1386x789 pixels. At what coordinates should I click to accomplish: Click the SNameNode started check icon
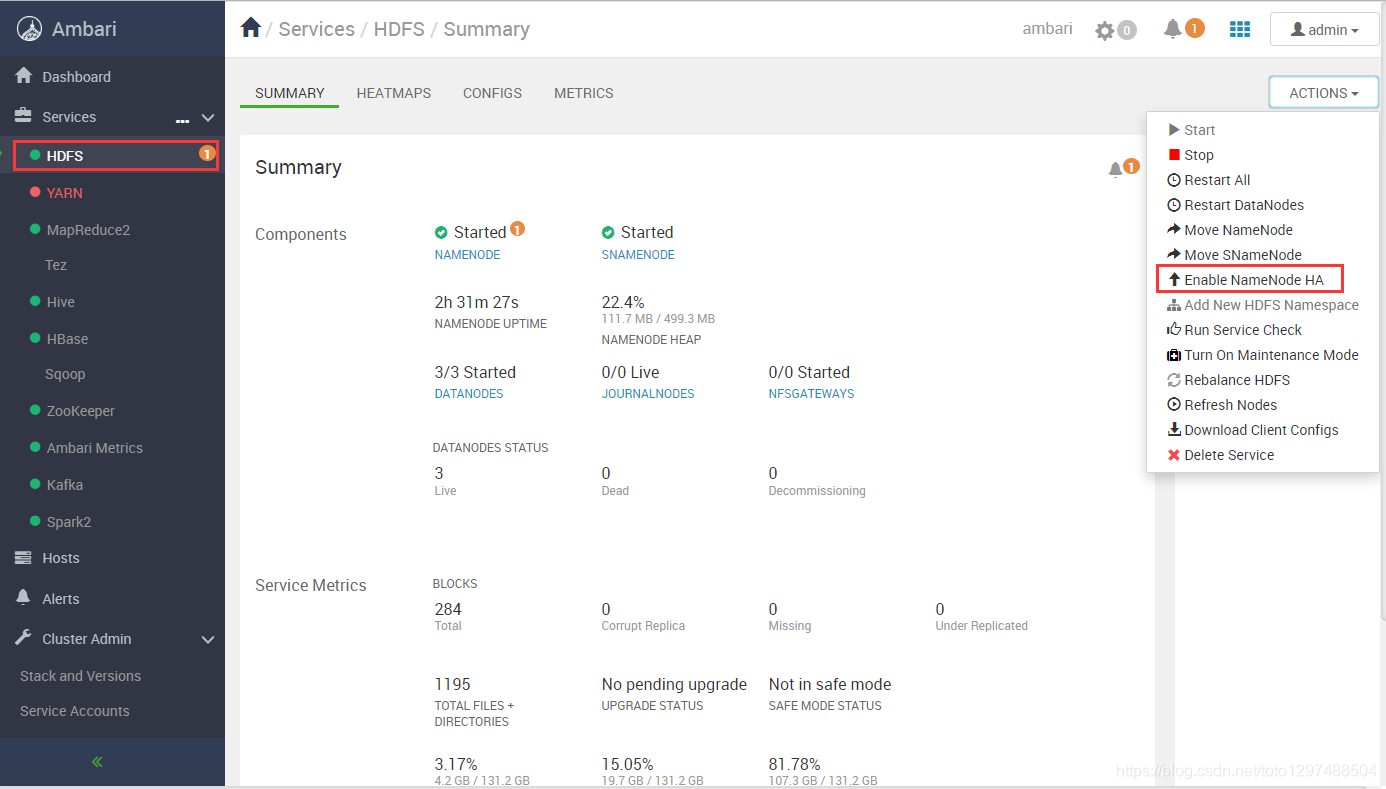pyautogui.click(x=608, y=233)
